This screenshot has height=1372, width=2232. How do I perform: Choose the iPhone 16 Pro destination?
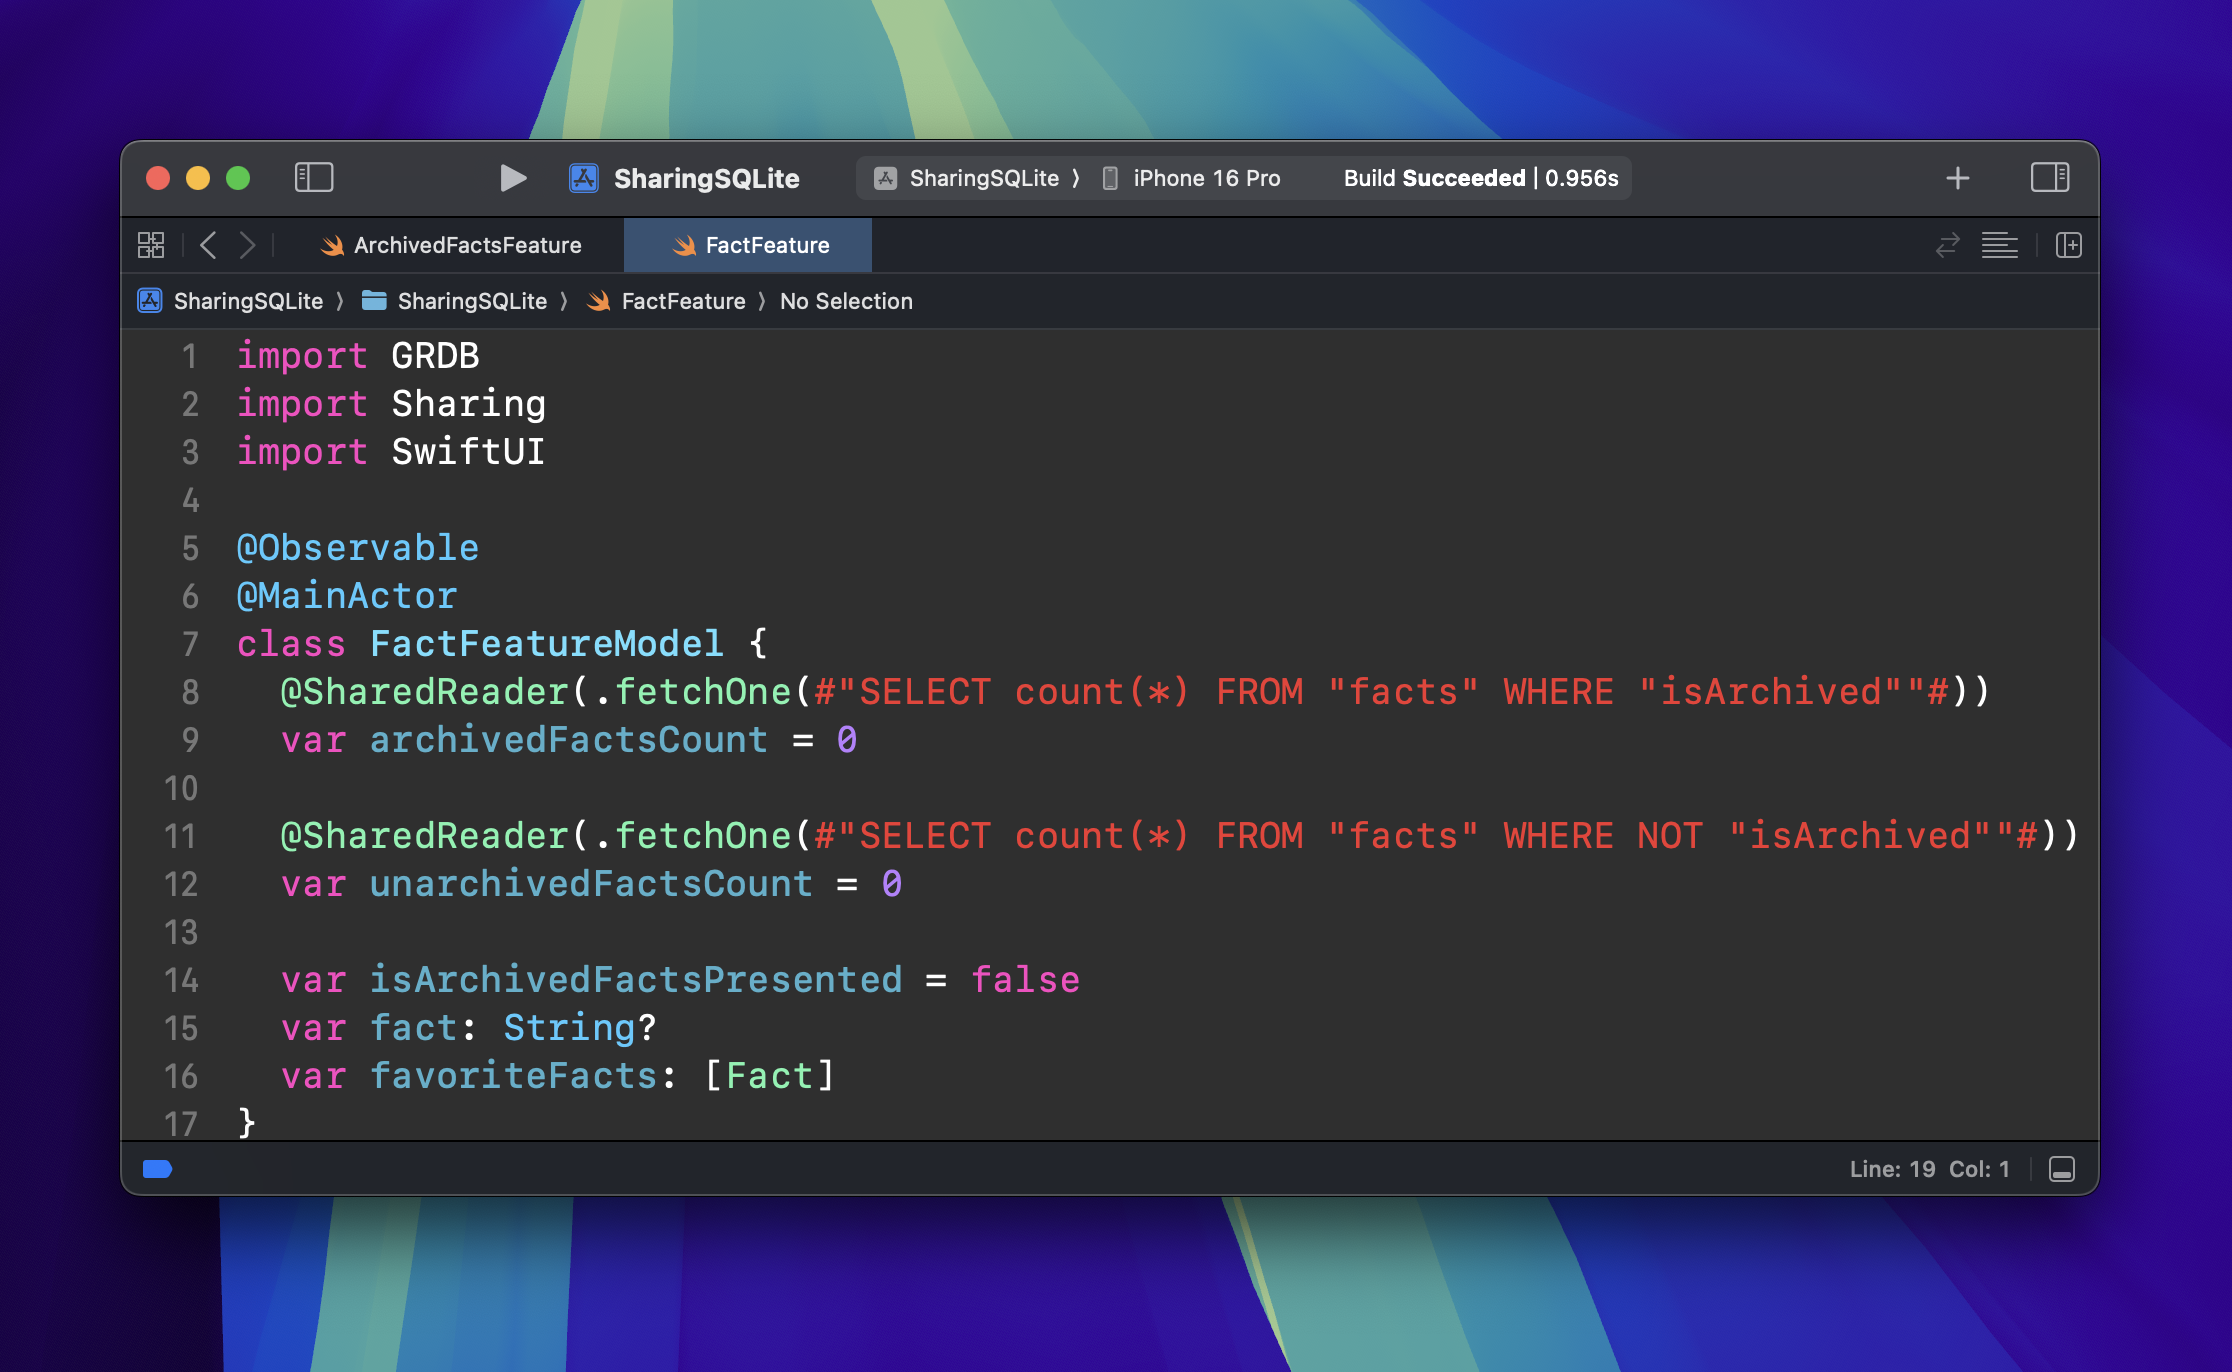click(x=1191, y=178)
